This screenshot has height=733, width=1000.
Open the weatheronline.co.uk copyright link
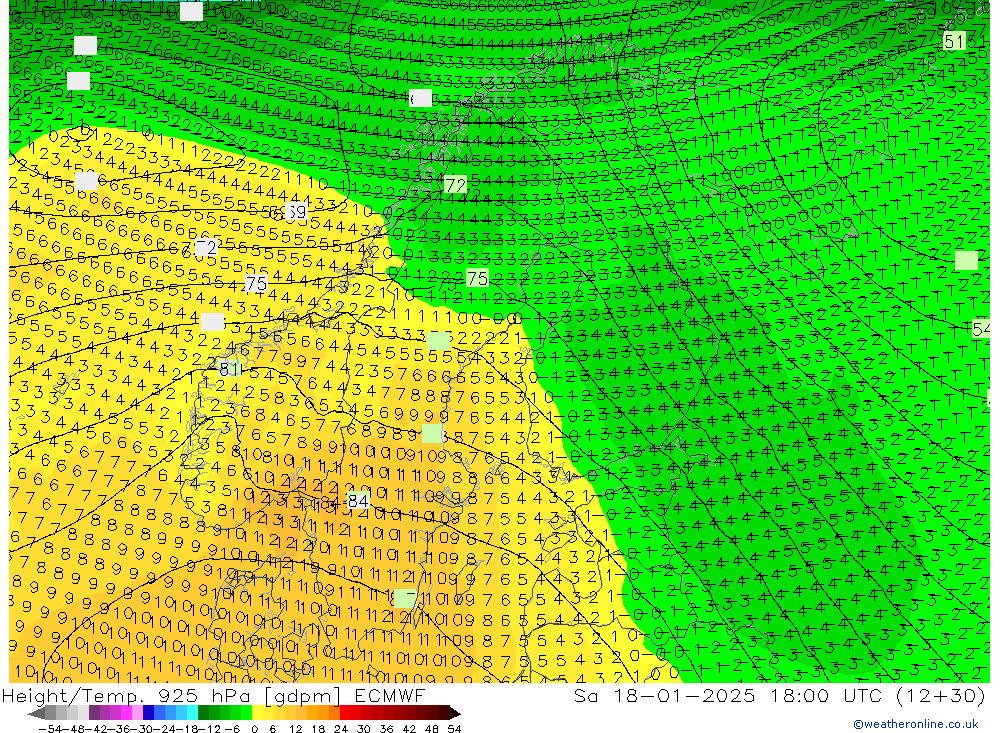[916, 724]
